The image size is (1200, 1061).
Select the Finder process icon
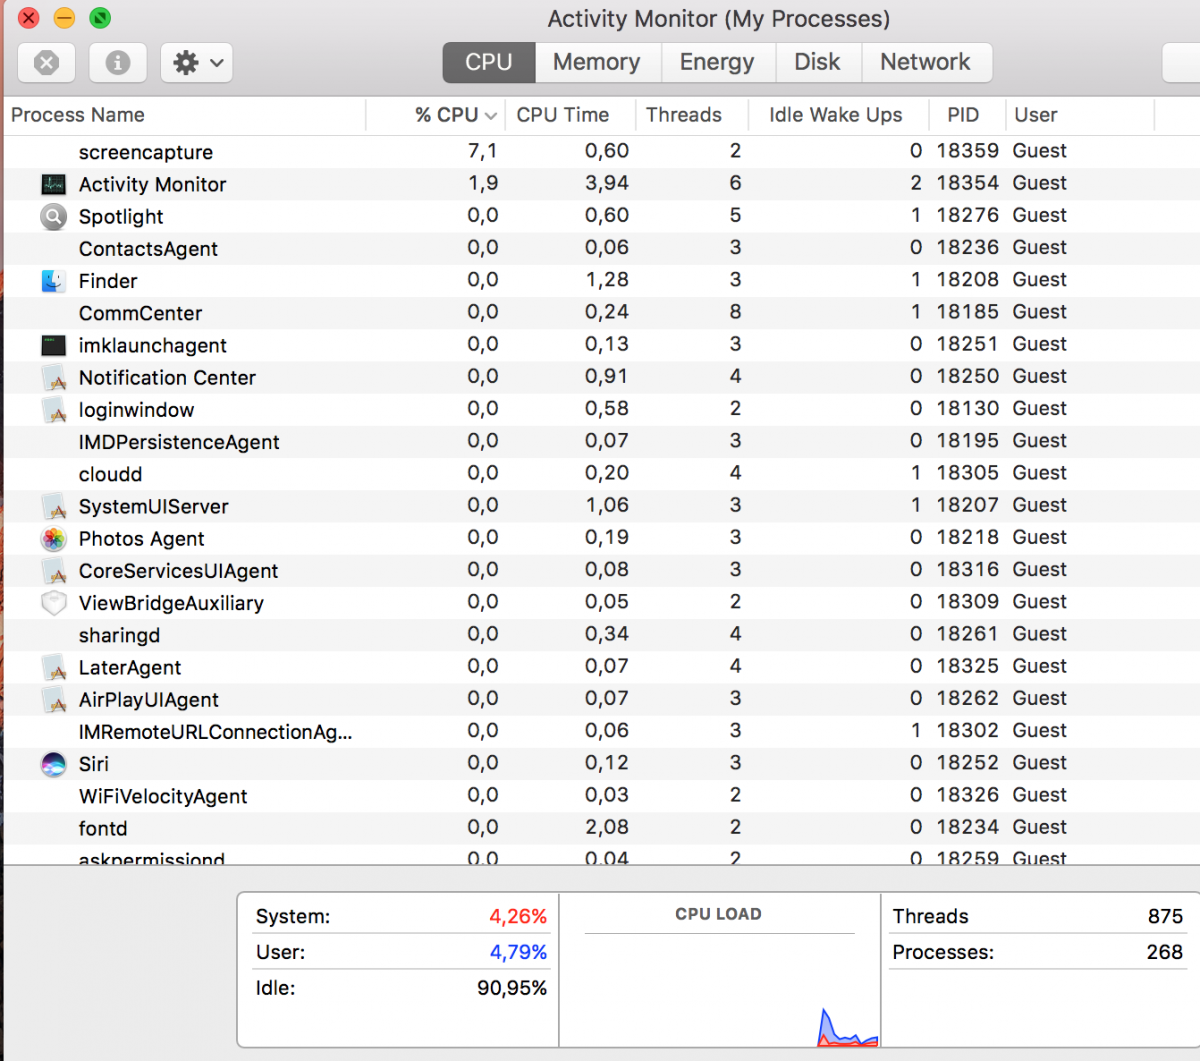click(53, 281)
